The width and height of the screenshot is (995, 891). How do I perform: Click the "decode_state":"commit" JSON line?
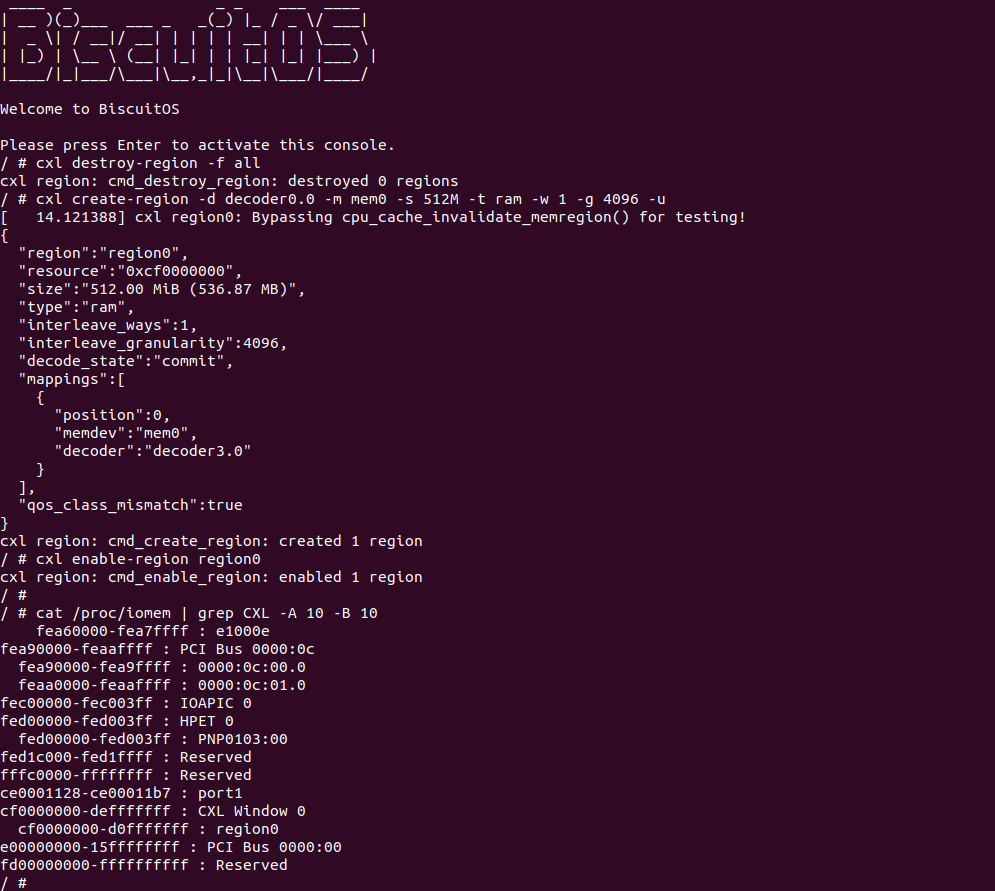coord(125,361)
